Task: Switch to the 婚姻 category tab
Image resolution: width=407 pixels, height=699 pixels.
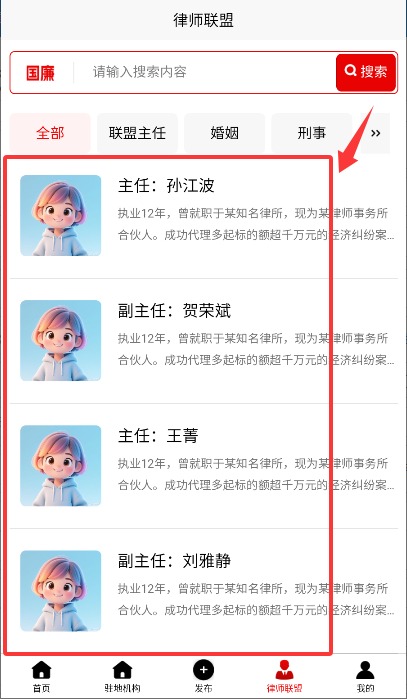Action: click(x=225, y=133)
